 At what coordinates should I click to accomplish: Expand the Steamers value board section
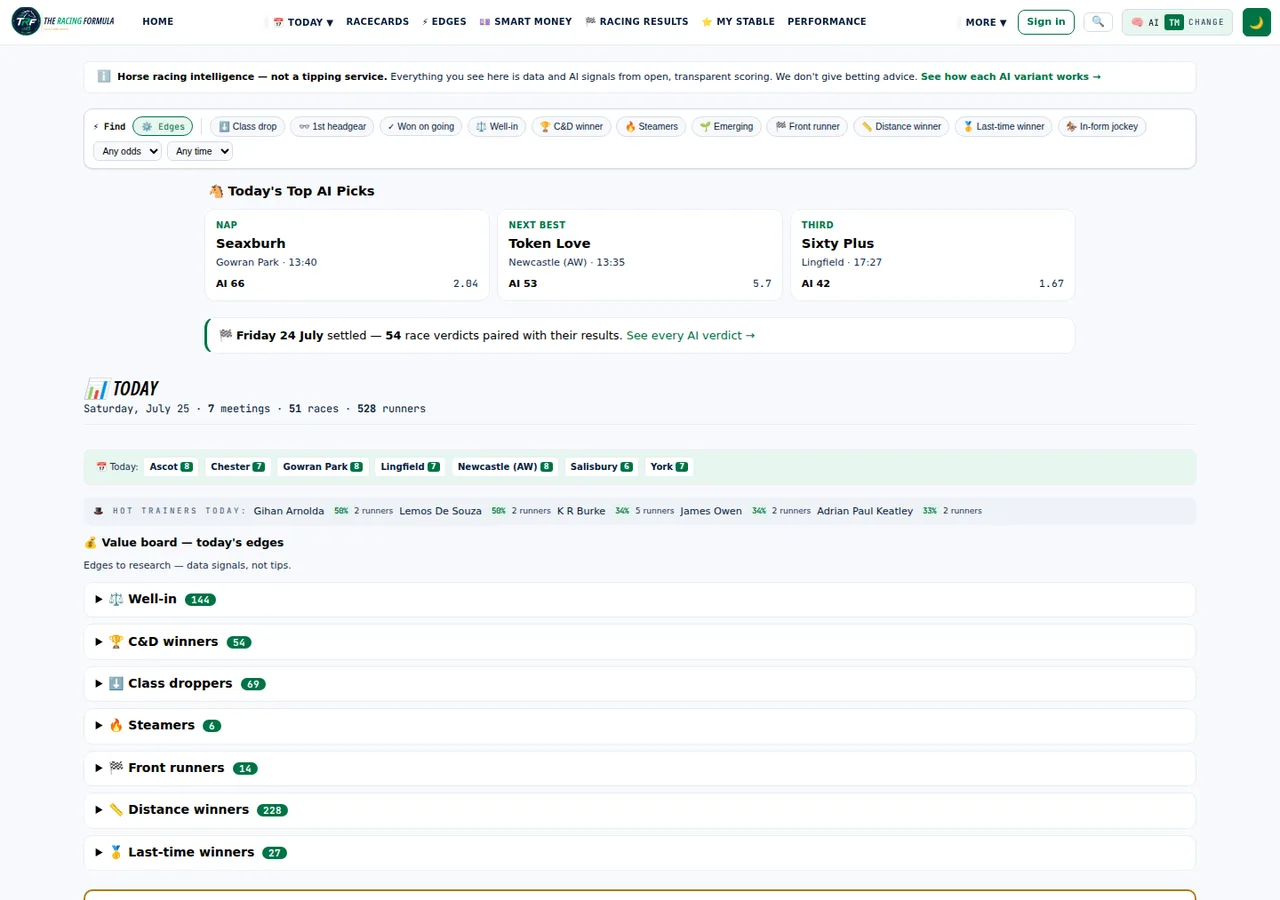pos(640,726)
